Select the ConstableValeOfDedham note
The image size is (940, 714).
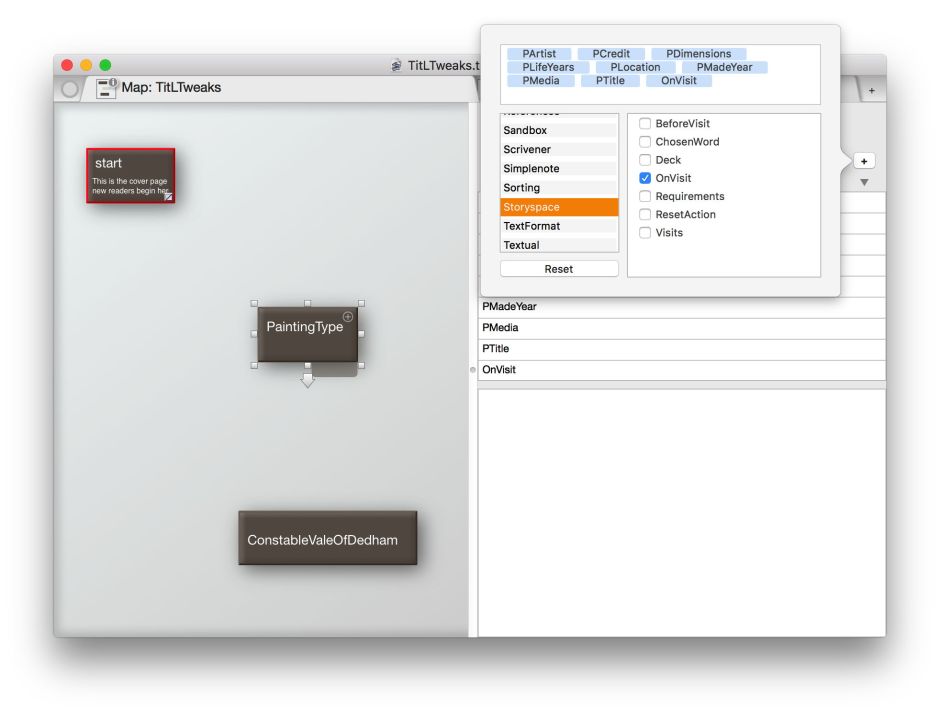[327, 539]
